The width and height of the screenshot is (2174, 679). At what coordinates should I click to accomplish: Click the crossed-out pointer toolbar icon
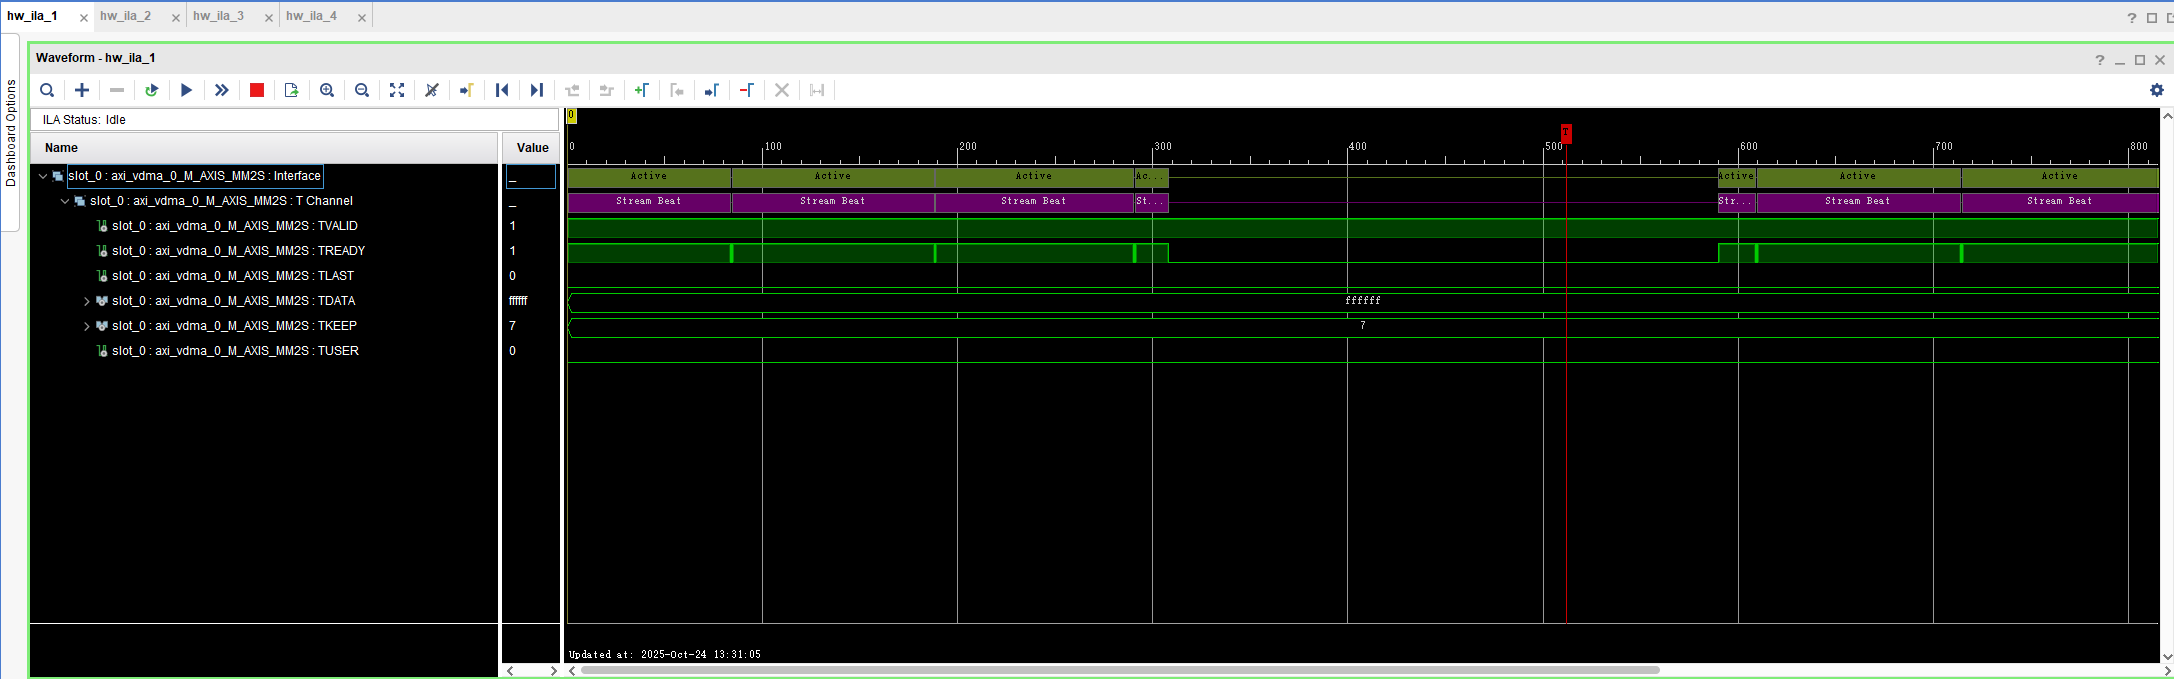coord(432,90)
